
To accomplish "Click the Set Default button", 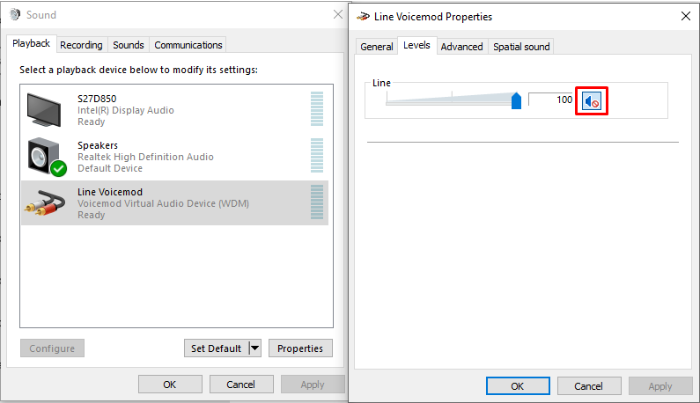I will 216,348.
